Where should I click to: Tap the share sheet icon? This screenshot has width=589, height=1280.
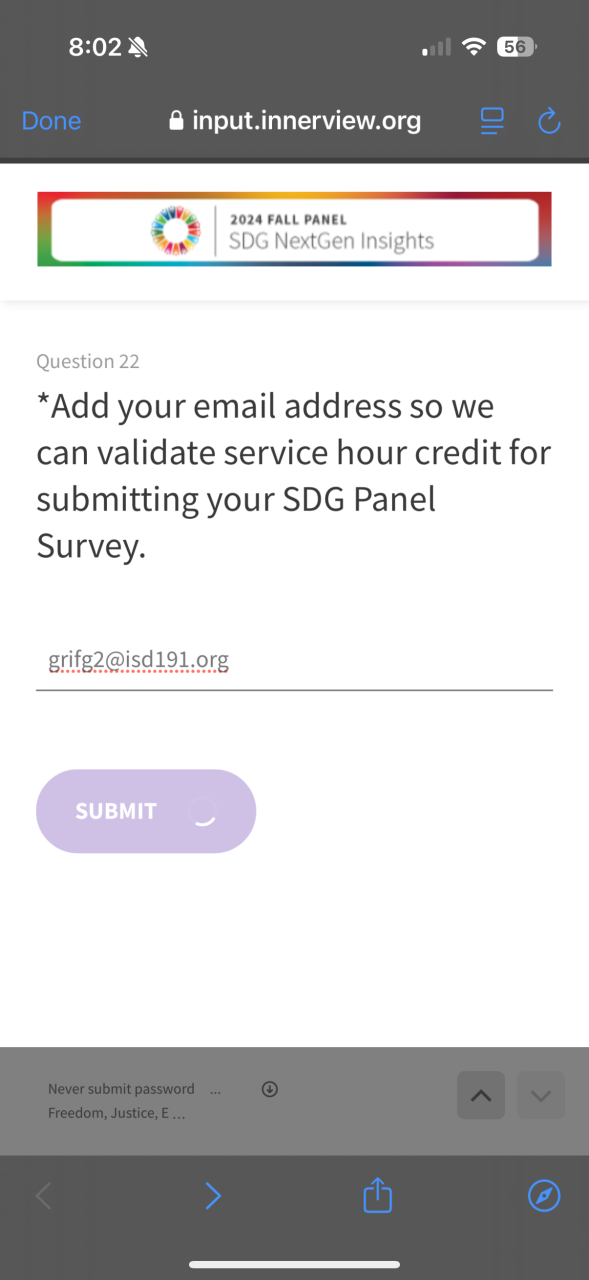(x=377, y=1194)
